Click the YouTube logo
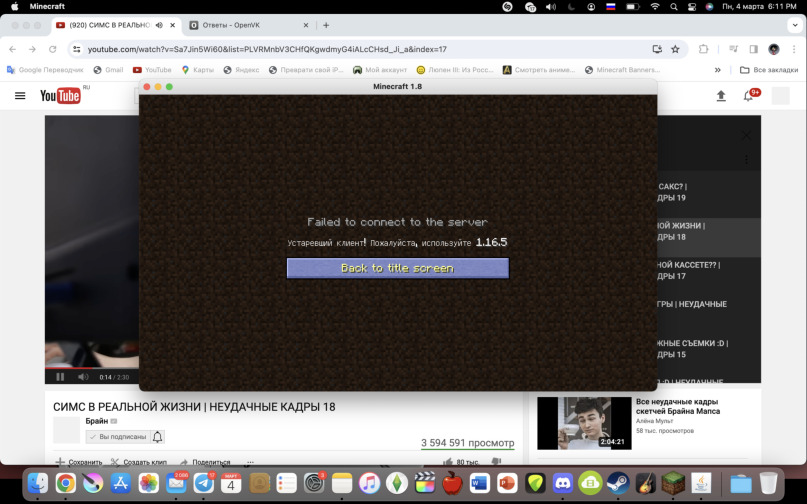The width and height of the screenshot is (807, 504). coord(60,96)
